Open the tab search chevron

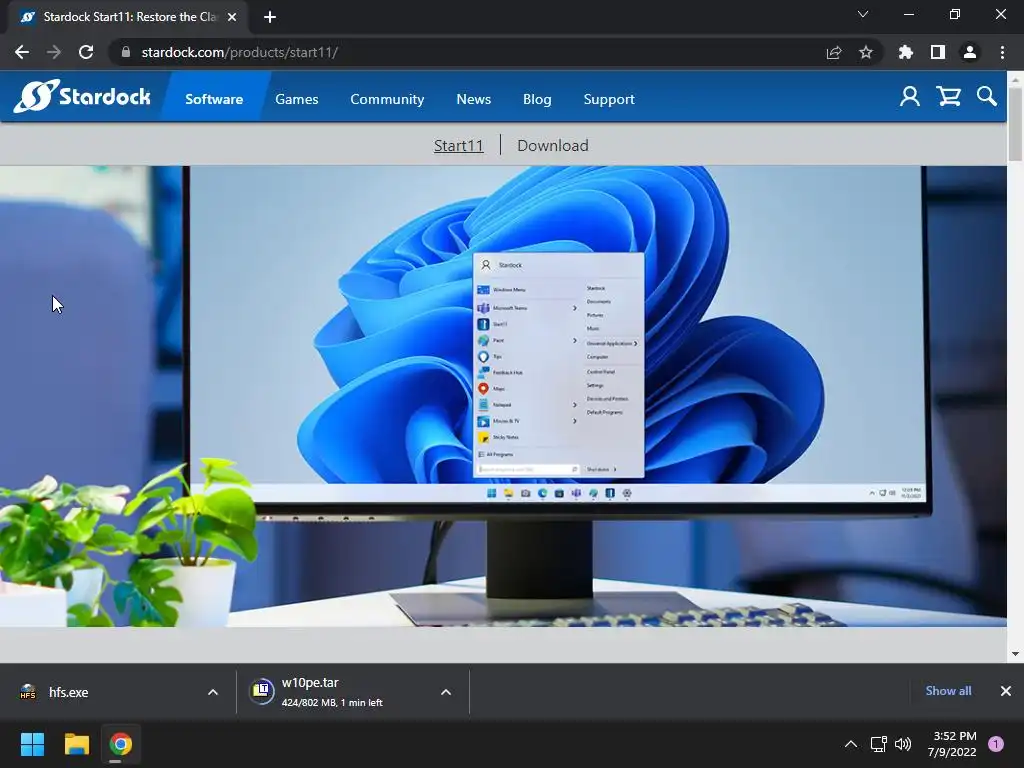(863, 14)
